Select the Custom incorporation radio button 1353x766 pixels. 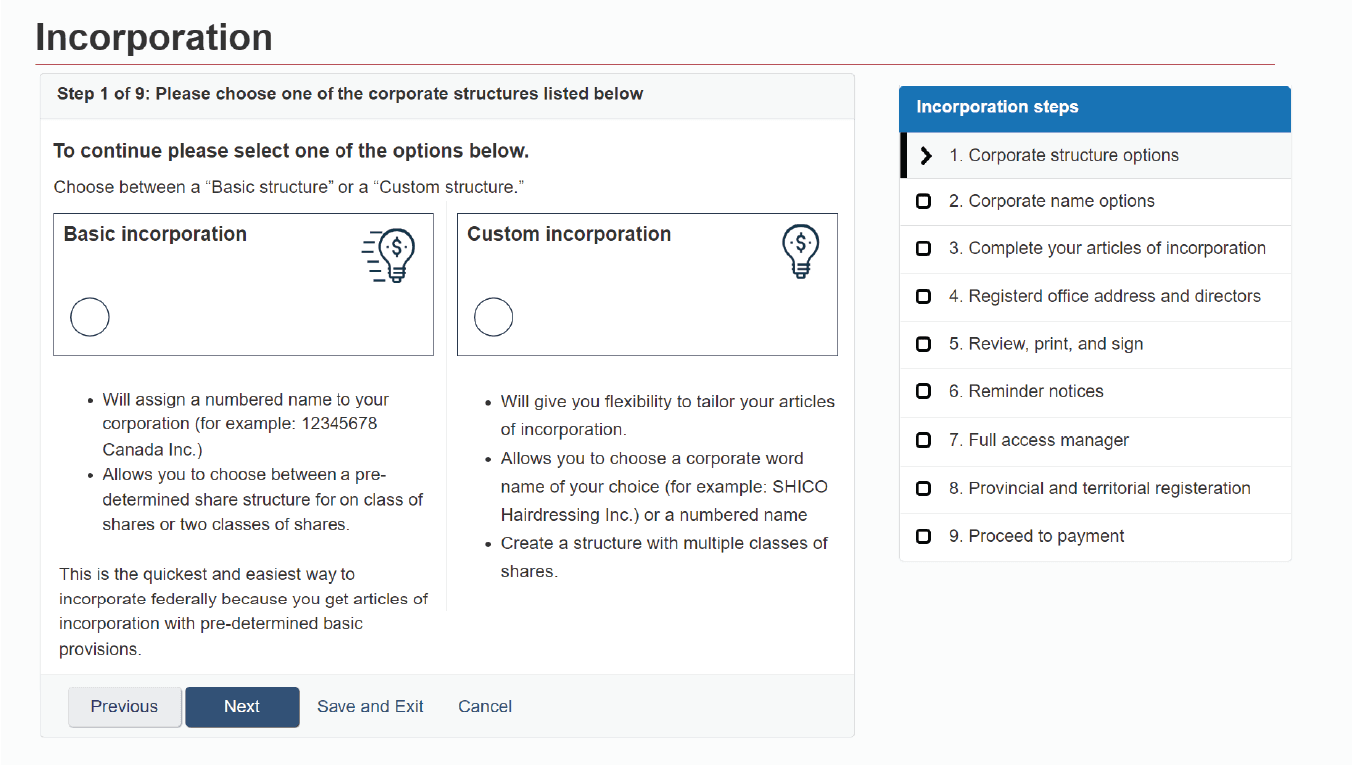tap(493, 317)
